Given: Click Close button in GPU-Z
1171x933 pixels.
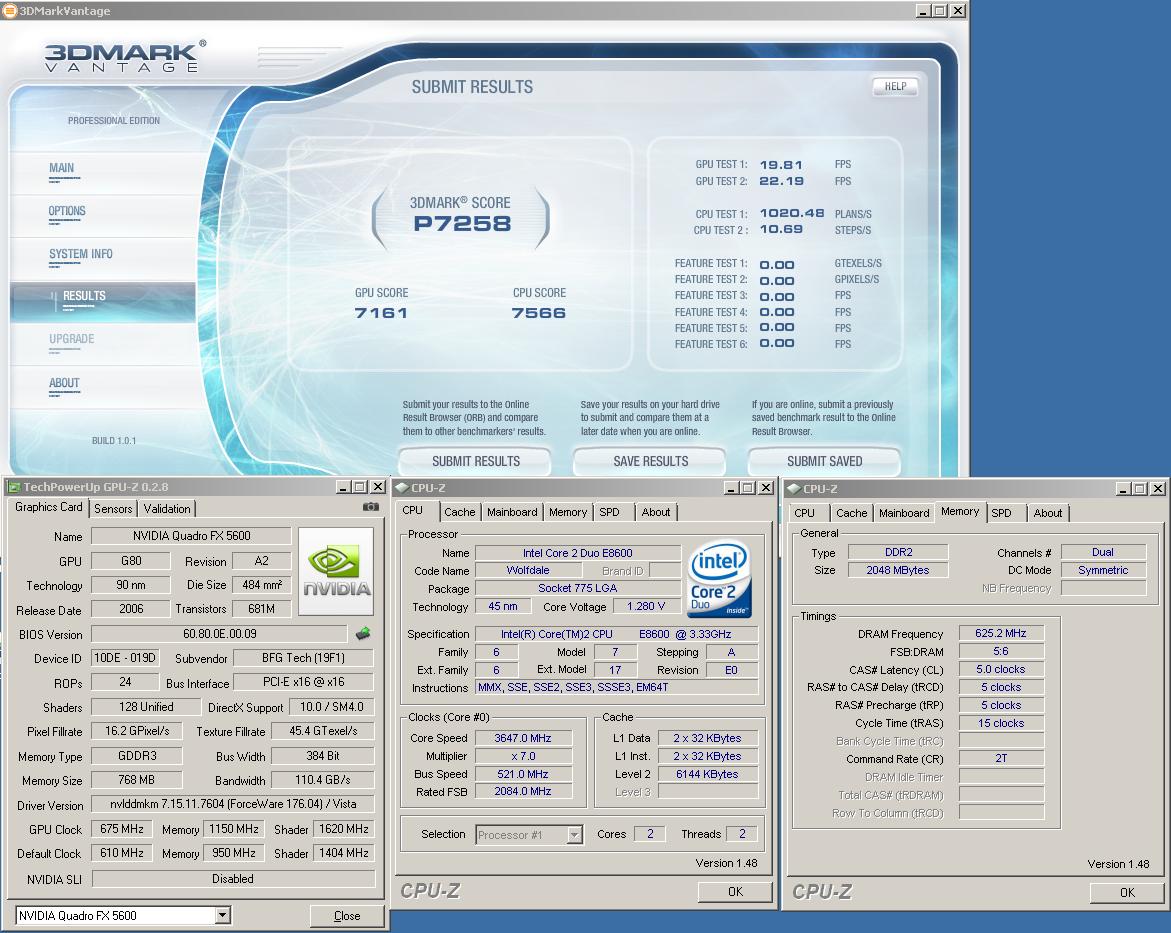Looking at the screenshot, I should (347, 916).
